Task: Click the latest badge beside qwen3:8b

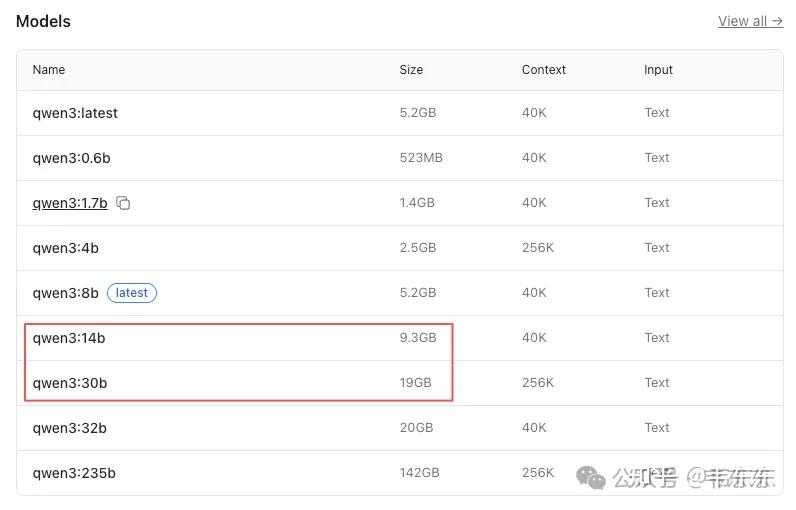Action: (x=132, y=293)
